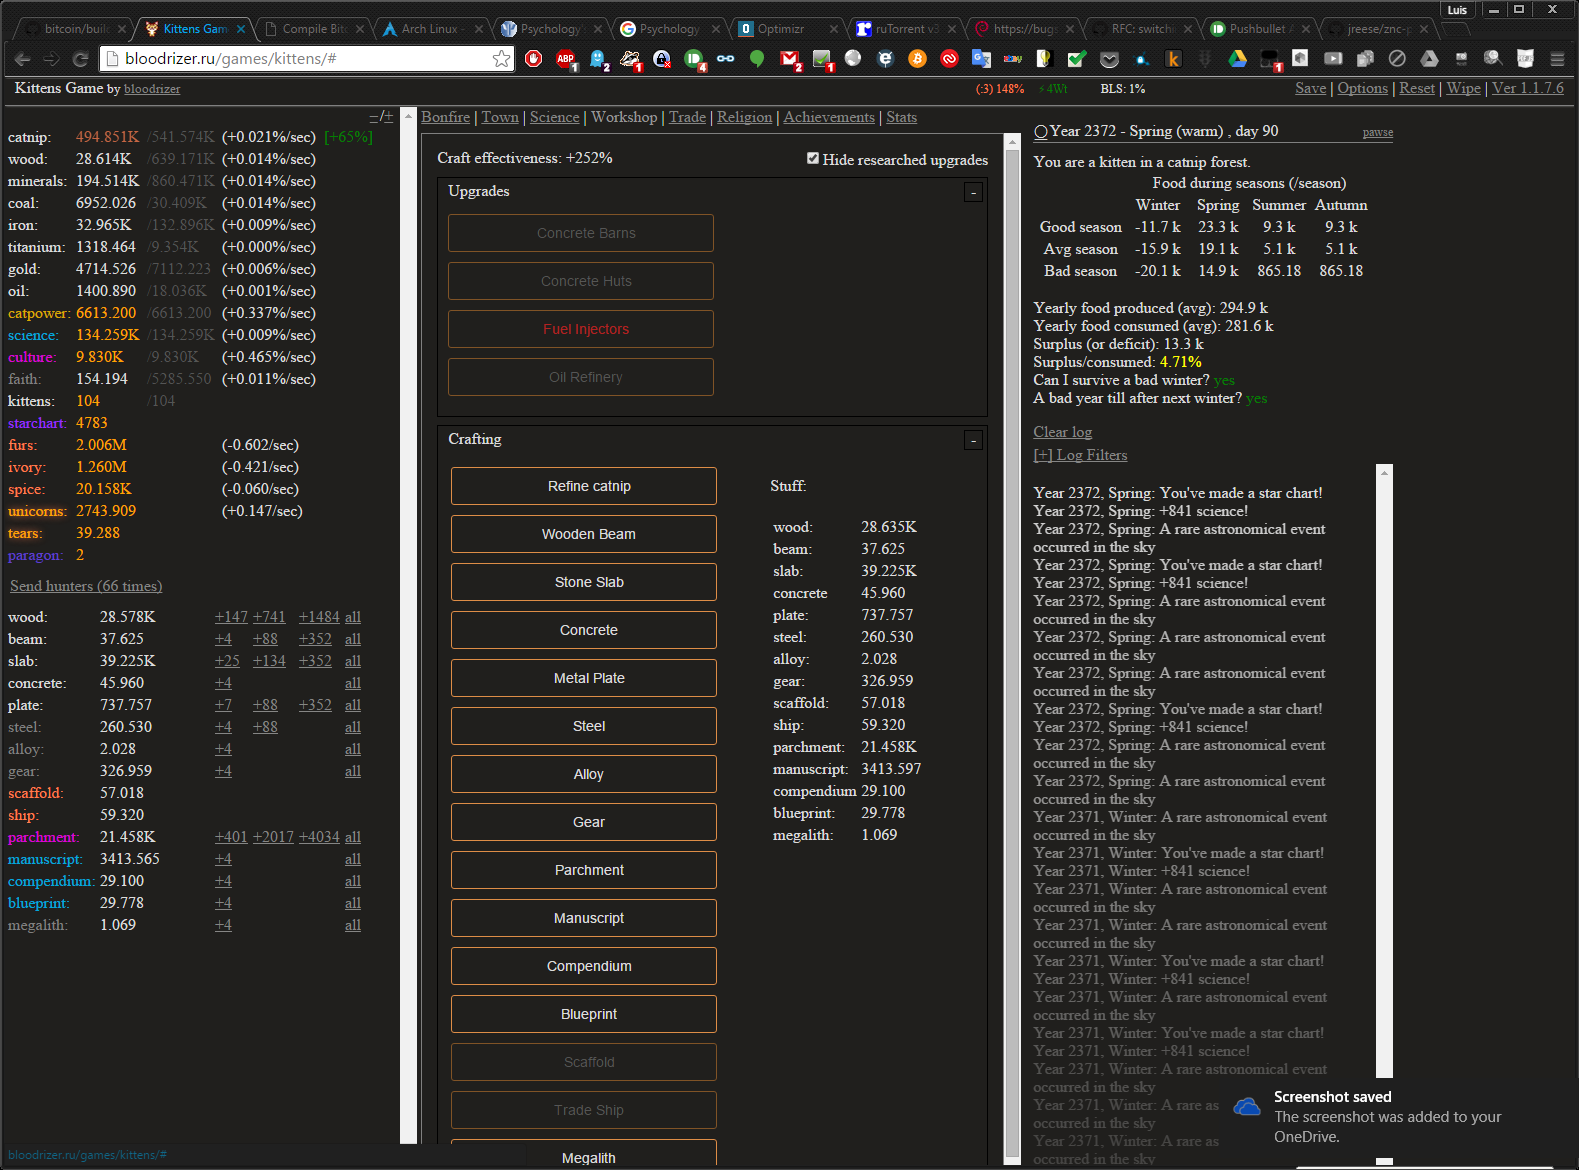Switch to the Religion tab

coord(744,117)
